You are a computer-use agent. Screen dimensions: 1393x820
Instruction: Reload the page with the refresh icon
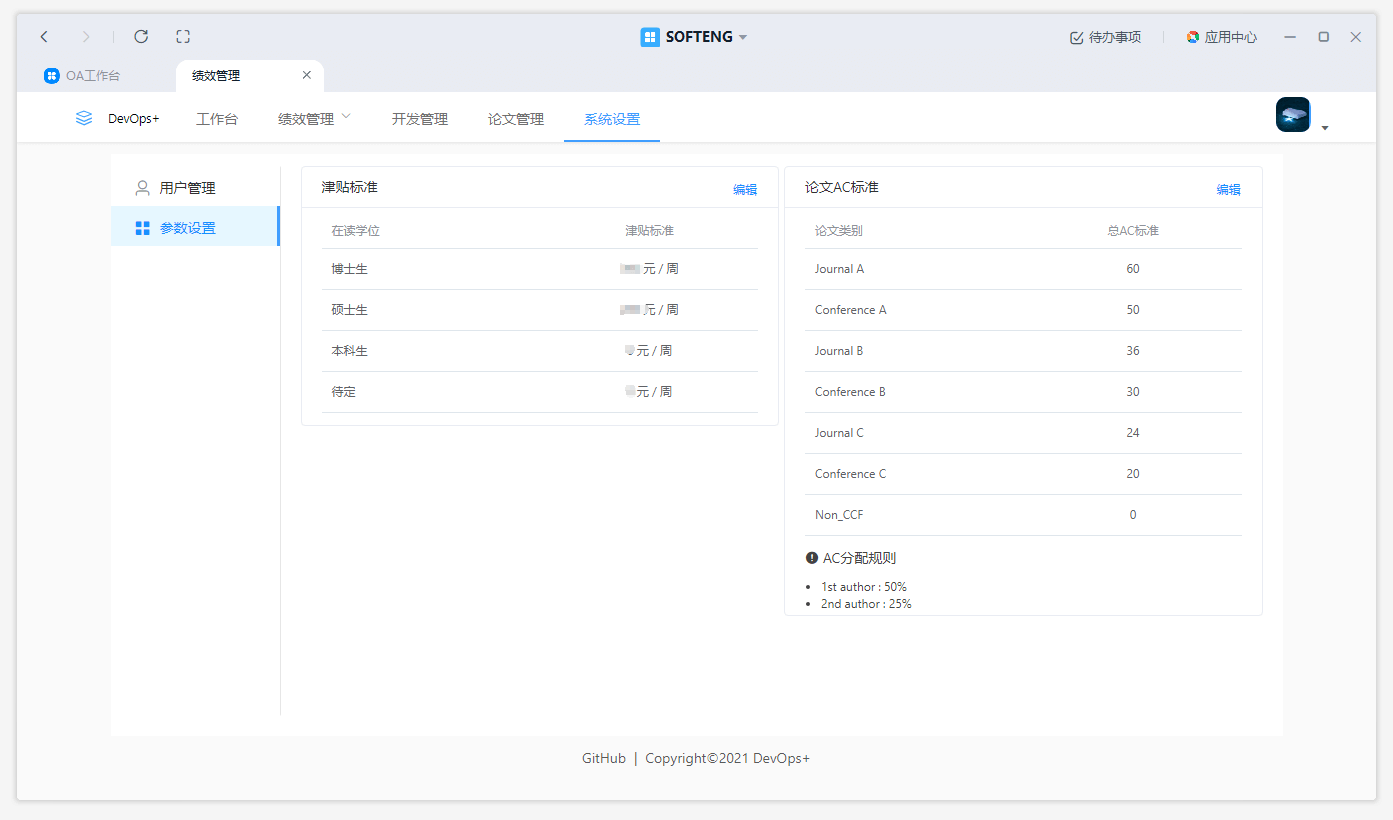point(141,37)
